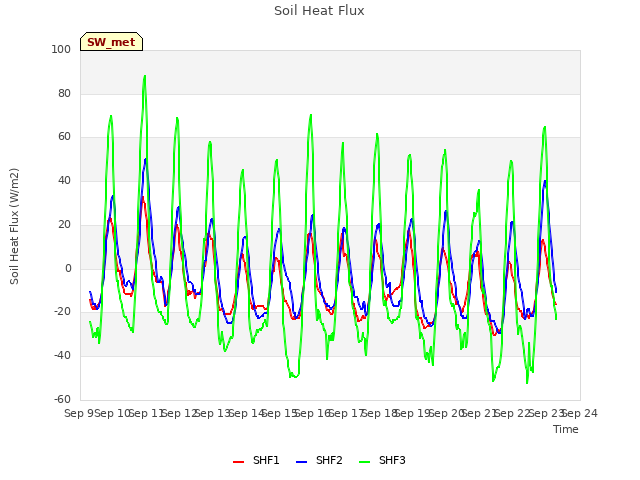Toggle the SHF3 legend entry
This screenshot has height=480, width=640.
tap(382, 460)
